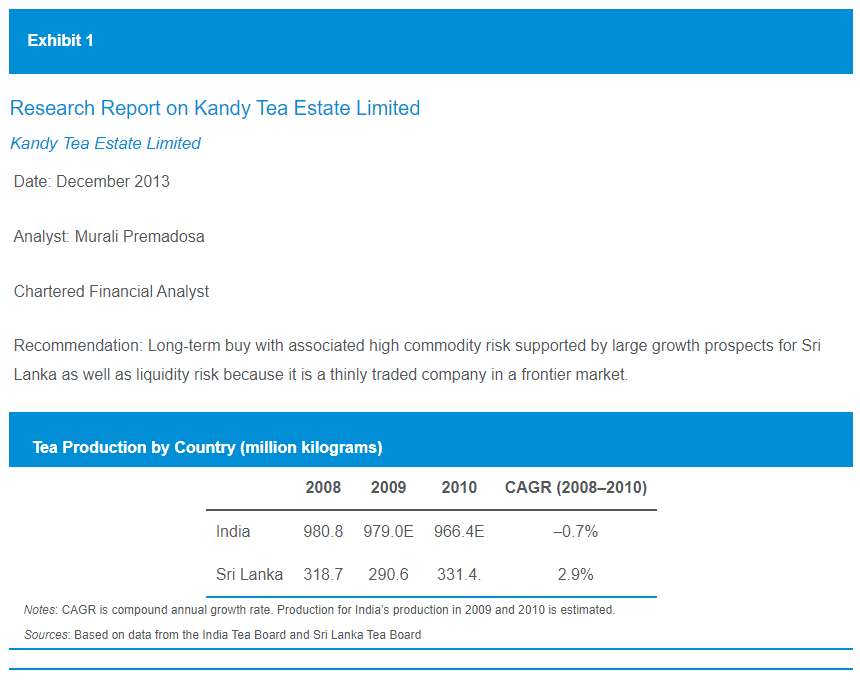Click the CAGR (2008–2010) column header
The width and height of the screenshot is (860, 681).
pos(576,487)
